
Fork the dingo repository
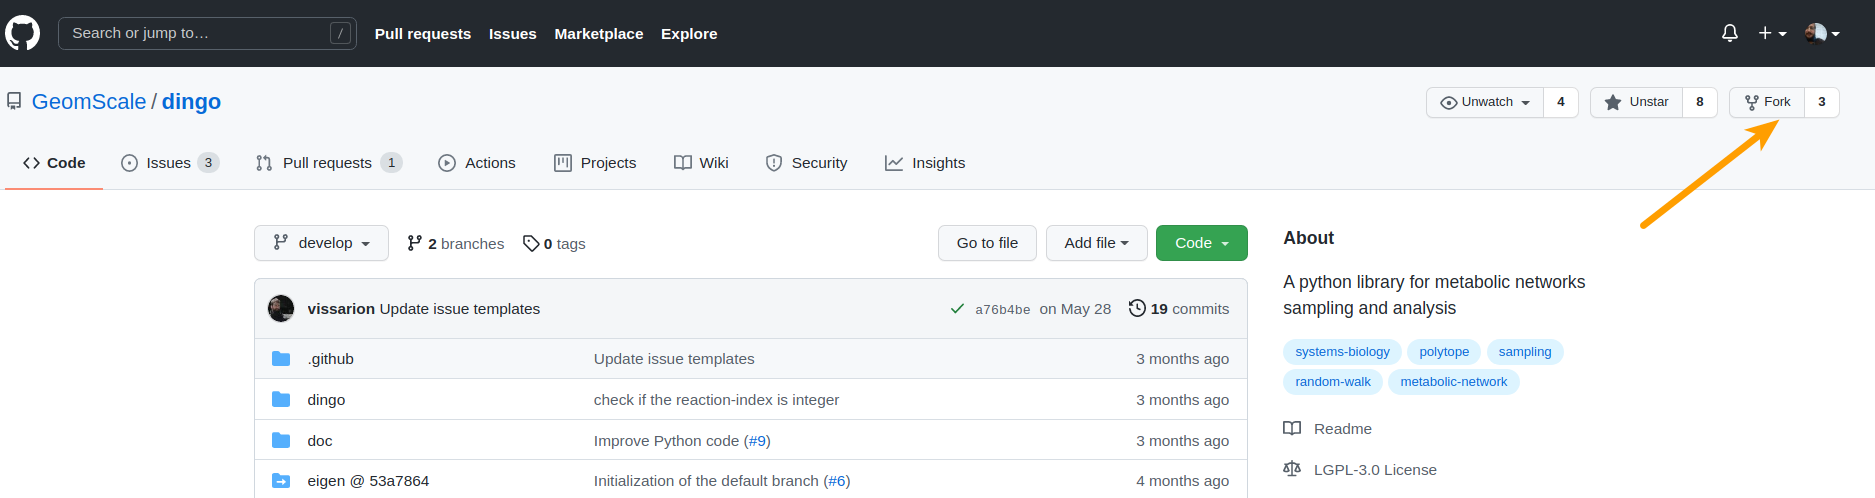(x=1767, y=102)
